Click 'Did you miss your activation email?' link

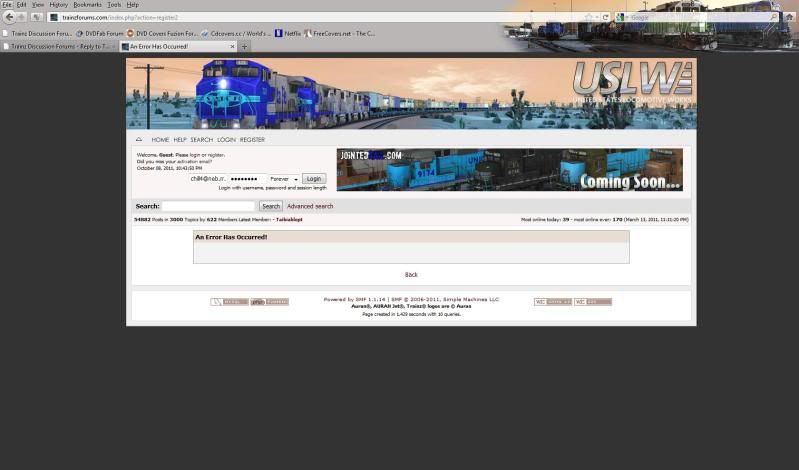click(174, 162)
